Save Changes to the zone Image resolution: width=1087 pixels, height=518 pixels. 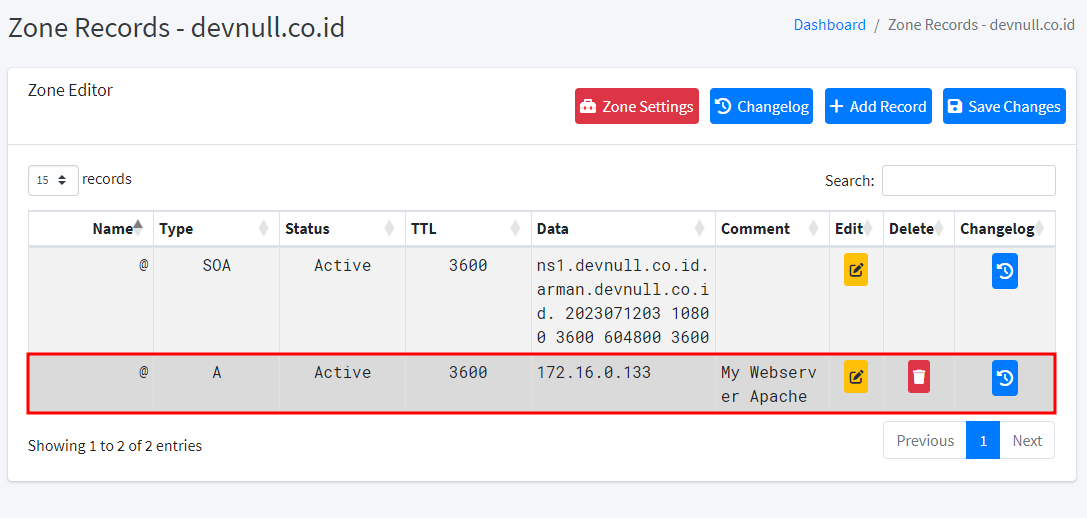click(1003, 106)
